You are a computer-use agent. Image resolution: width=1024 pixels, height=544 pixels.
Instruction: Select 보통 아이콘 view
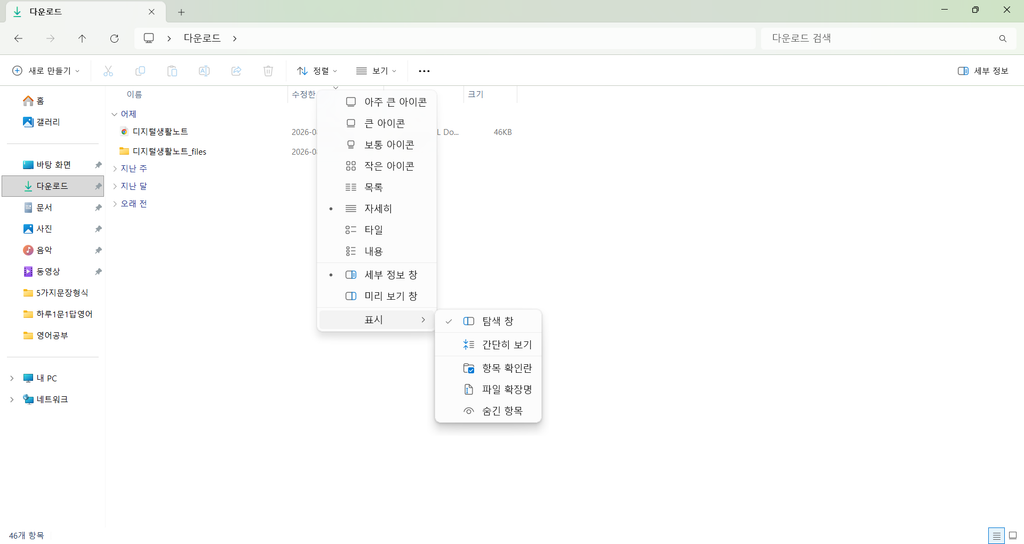[377, 144]
